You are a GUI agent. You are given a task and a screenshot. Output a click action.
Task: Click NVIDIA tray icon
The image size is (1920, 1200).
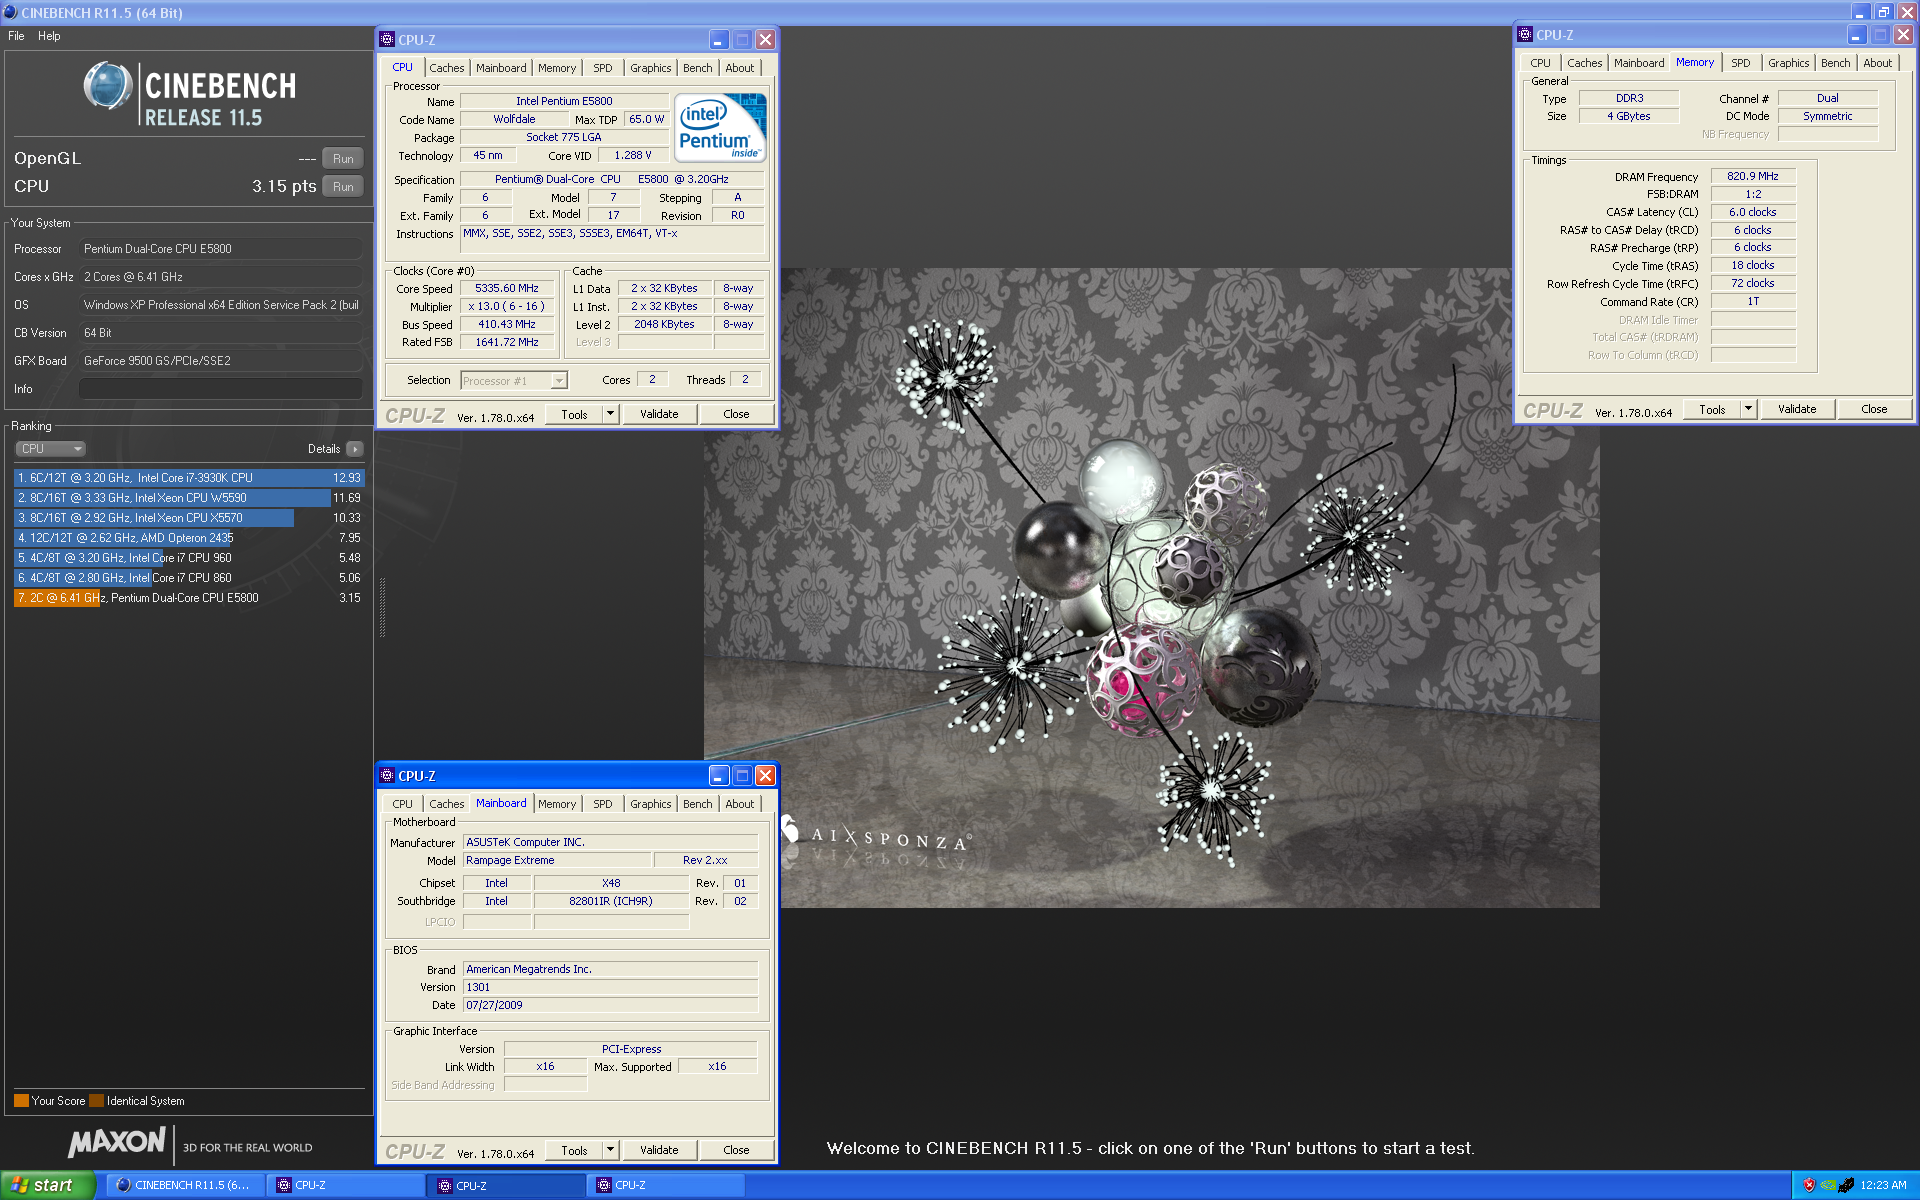1828,1185
